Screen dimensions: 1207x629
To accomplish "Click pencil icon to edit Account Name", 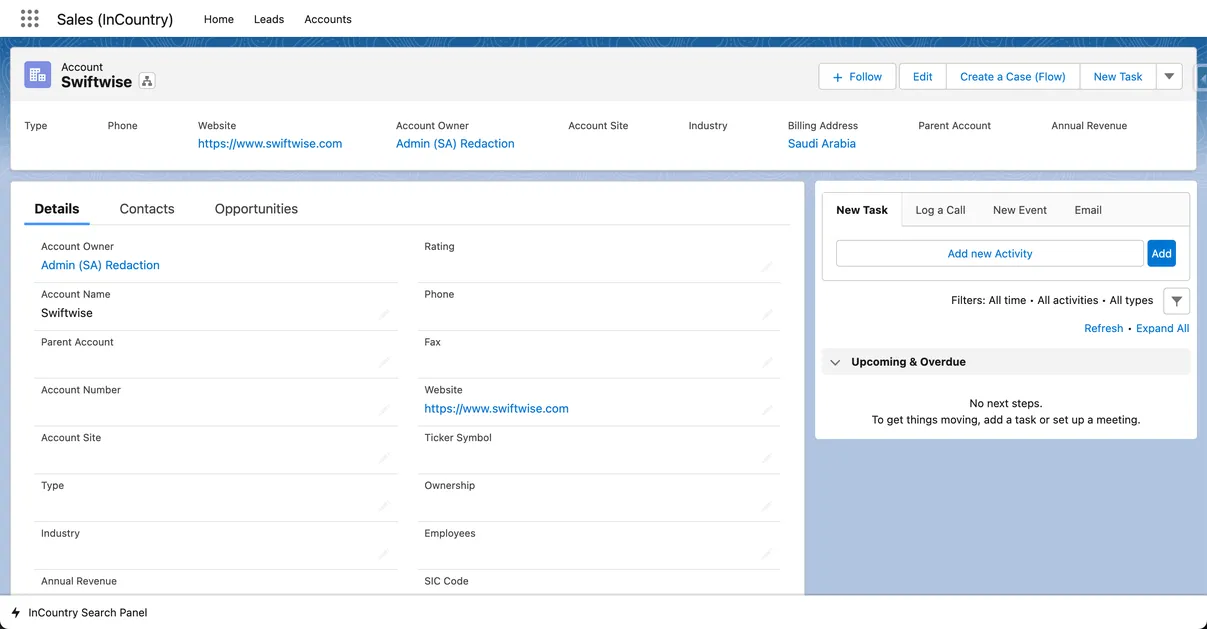I will pos(384,314).
